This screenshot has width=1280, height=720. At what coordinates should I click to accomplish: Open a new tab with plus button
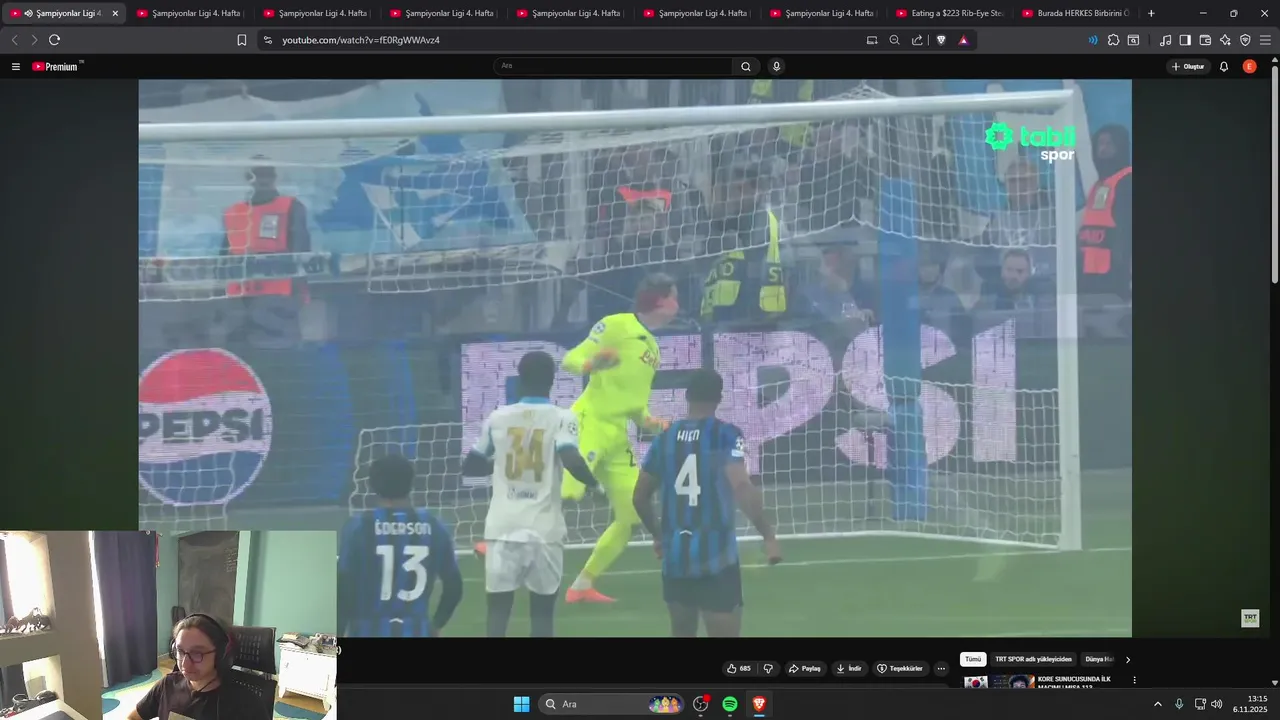(1151, 13)
